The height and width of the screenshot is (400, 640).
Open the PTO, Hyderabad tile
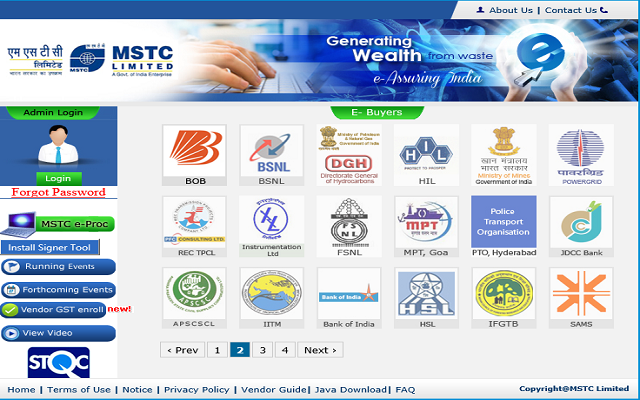click(504, 227)
